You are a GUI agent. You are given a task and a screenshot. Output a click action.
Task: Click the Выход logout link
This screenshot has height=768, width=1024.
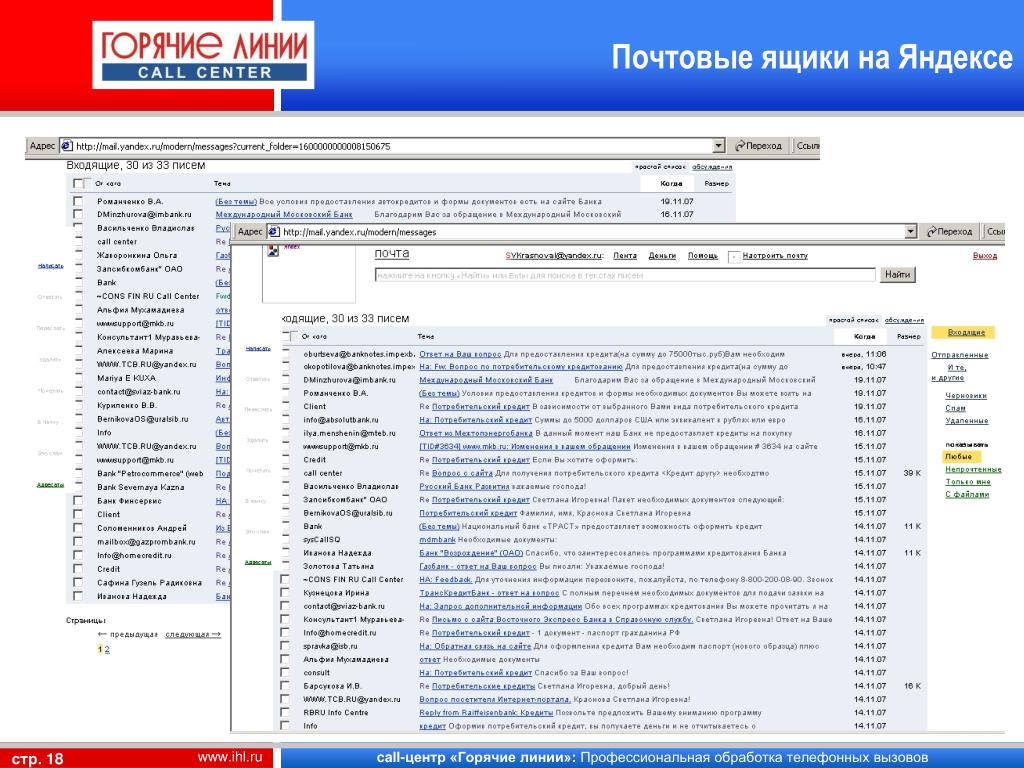point(985,256)
